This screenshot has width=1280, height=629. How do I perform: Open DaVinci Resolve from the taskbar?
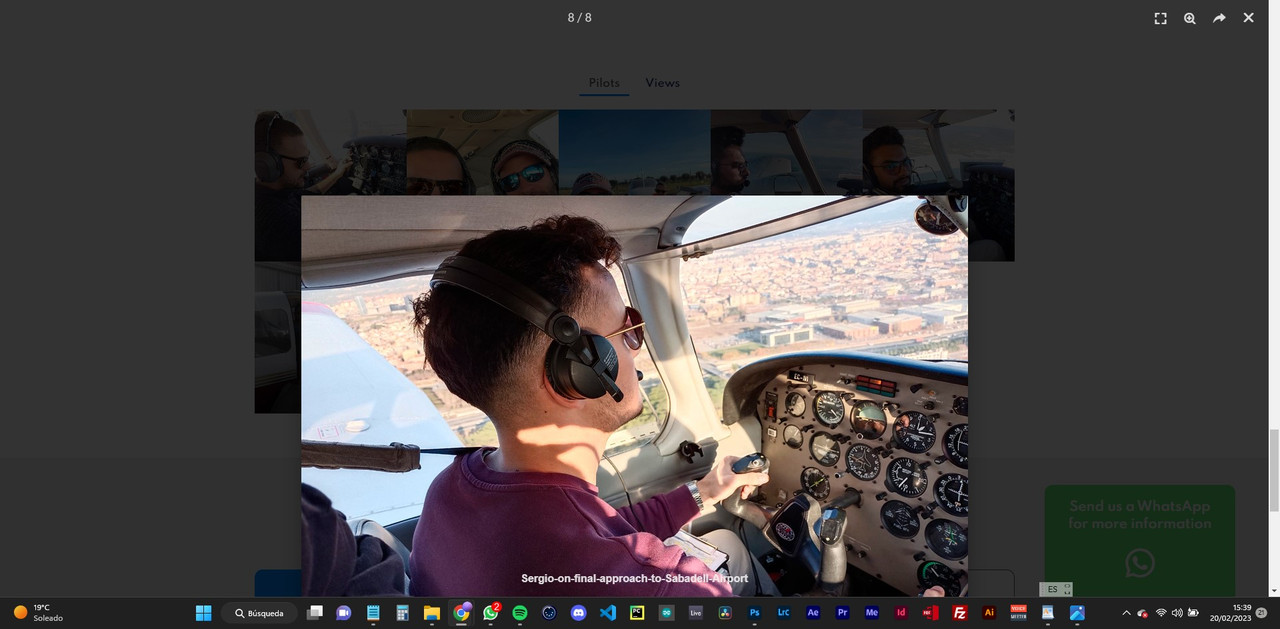(725, 613)
